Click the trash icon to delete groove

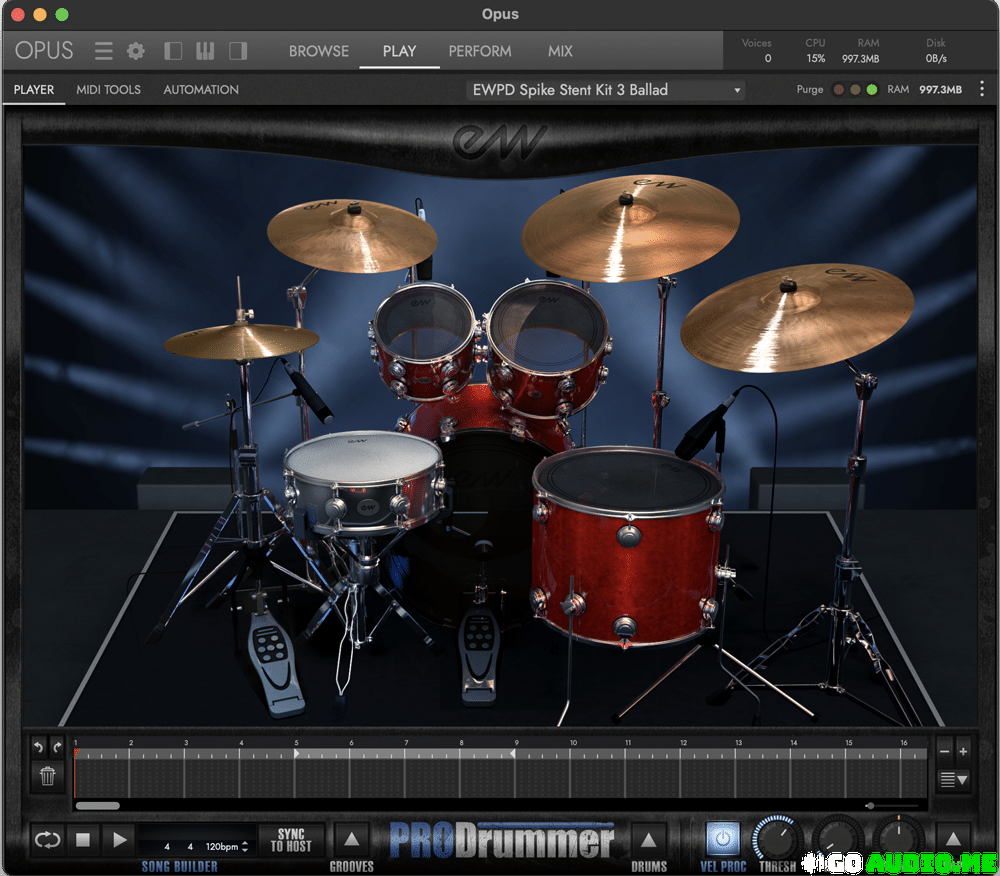tap(47, 775)
